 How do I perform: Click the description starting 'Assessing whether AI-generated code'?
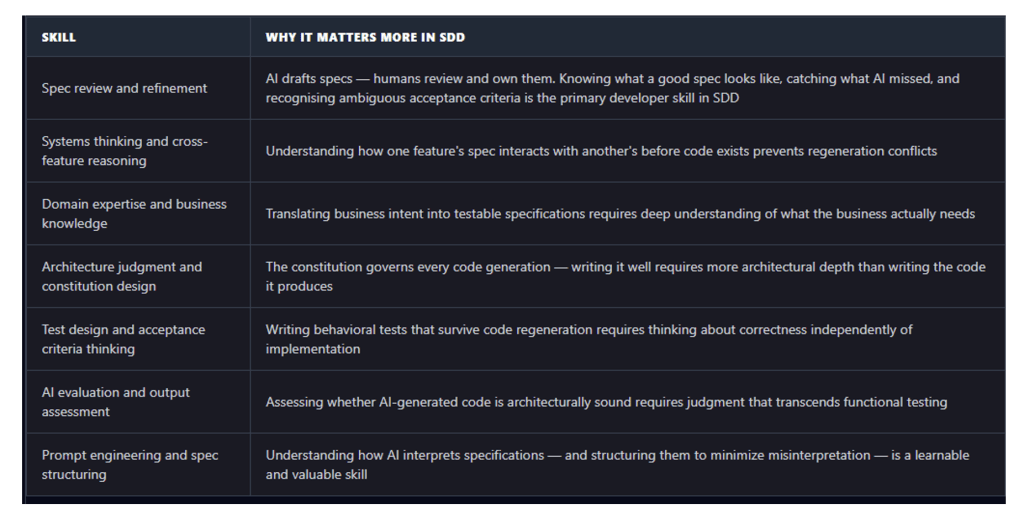(x=606, y=402)
